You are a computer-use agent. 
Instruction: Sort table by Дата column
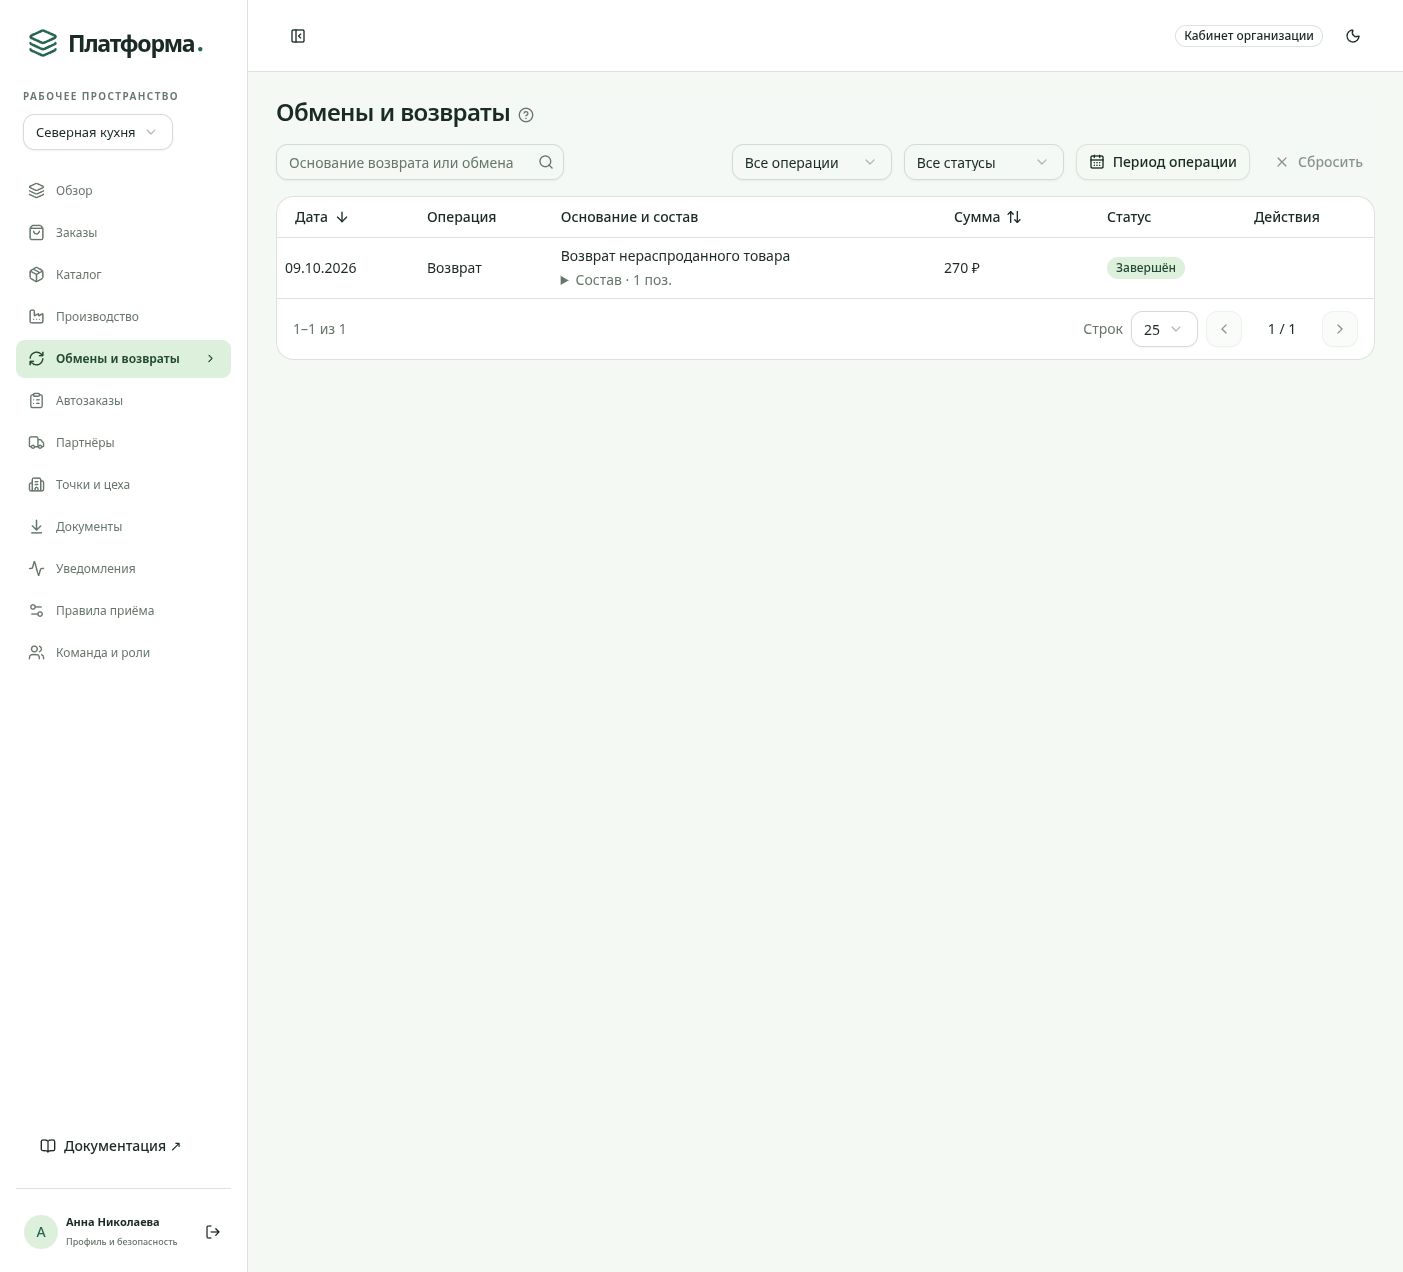[321, 217]
